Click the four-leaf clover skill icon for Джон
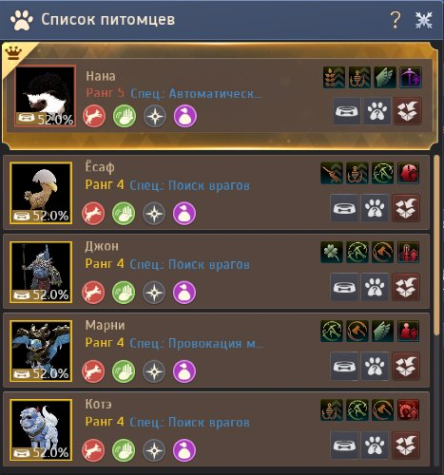Viewport: 444px width, 475px height. [332, 252]
